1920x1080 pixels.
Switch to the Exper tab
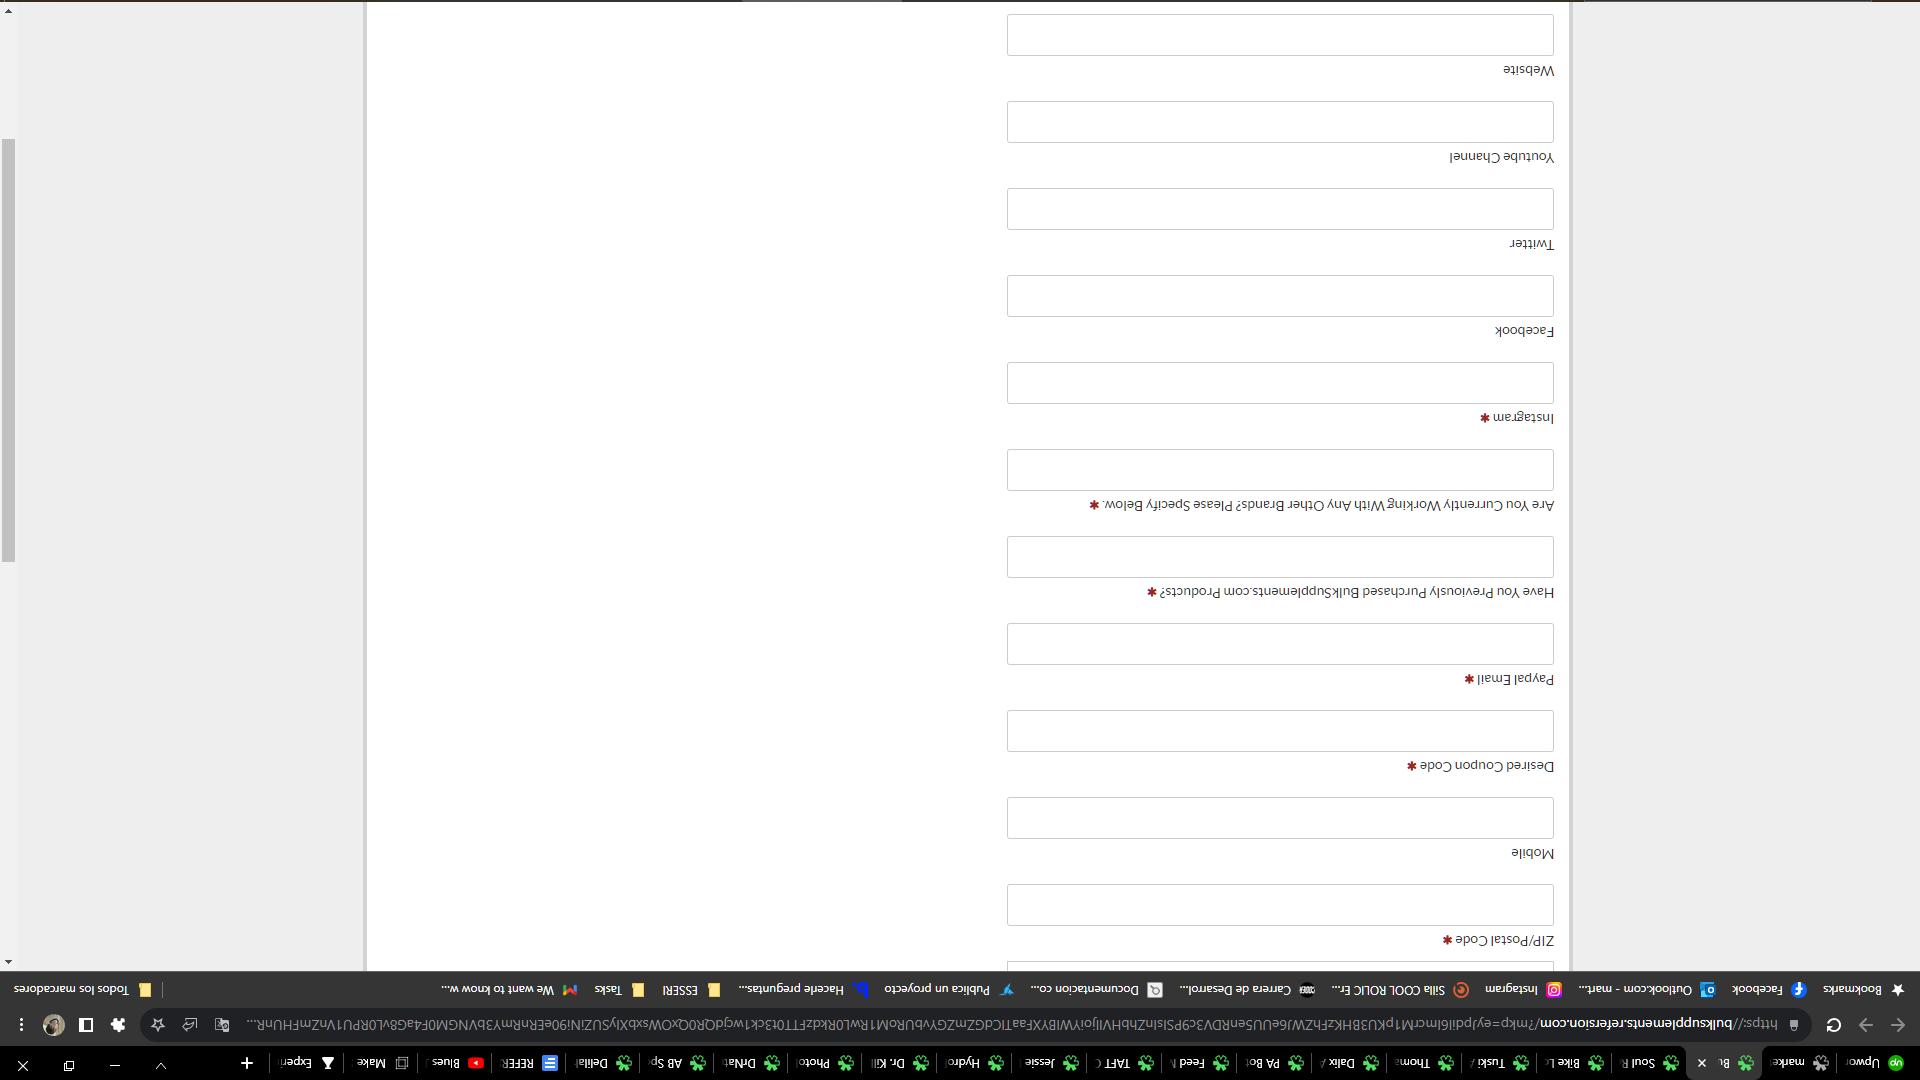pos(307,1063)
